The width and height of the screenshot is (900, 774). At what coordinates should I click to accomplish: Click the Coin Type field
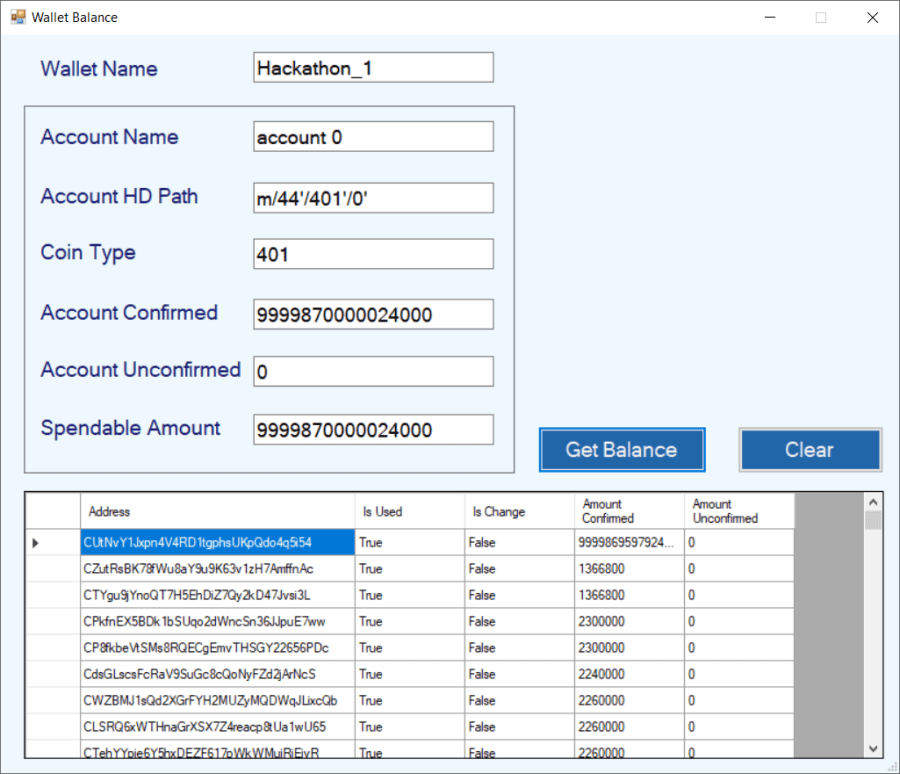point(372,254)
